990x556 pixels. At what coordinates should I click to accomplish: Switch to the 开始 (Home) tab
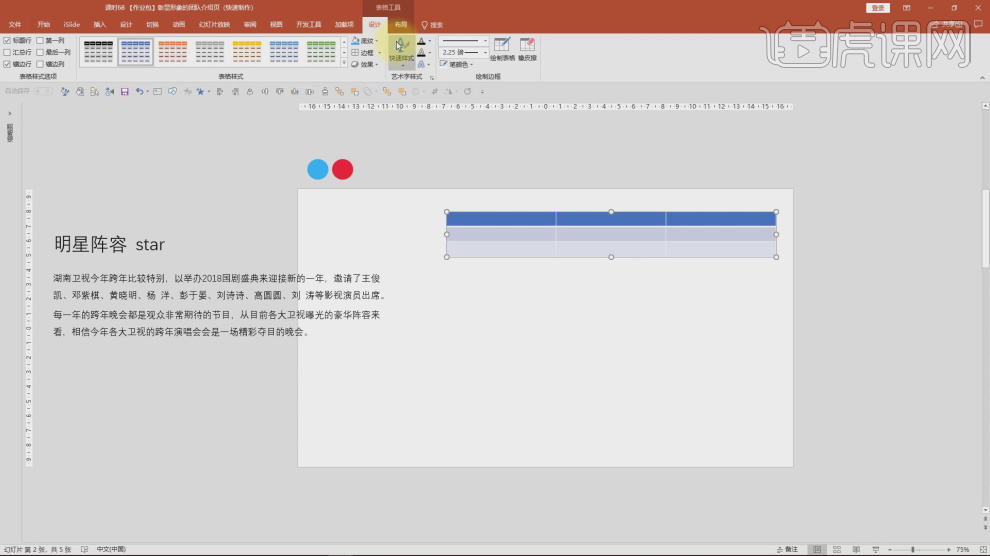click(44, 25)
